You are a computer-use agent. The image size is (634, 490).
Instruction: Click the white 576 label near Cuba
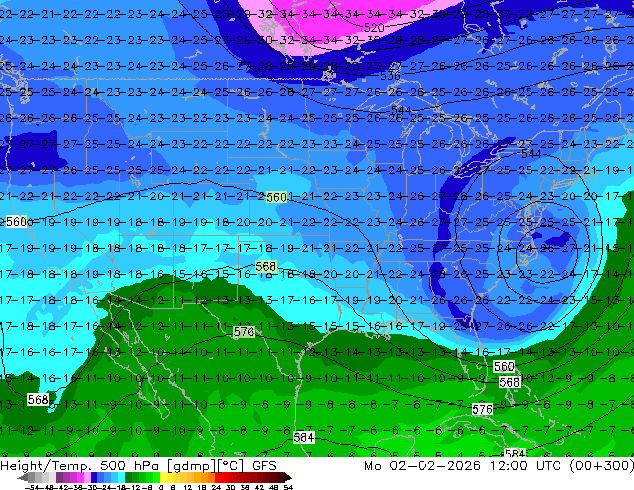point(482,409)
